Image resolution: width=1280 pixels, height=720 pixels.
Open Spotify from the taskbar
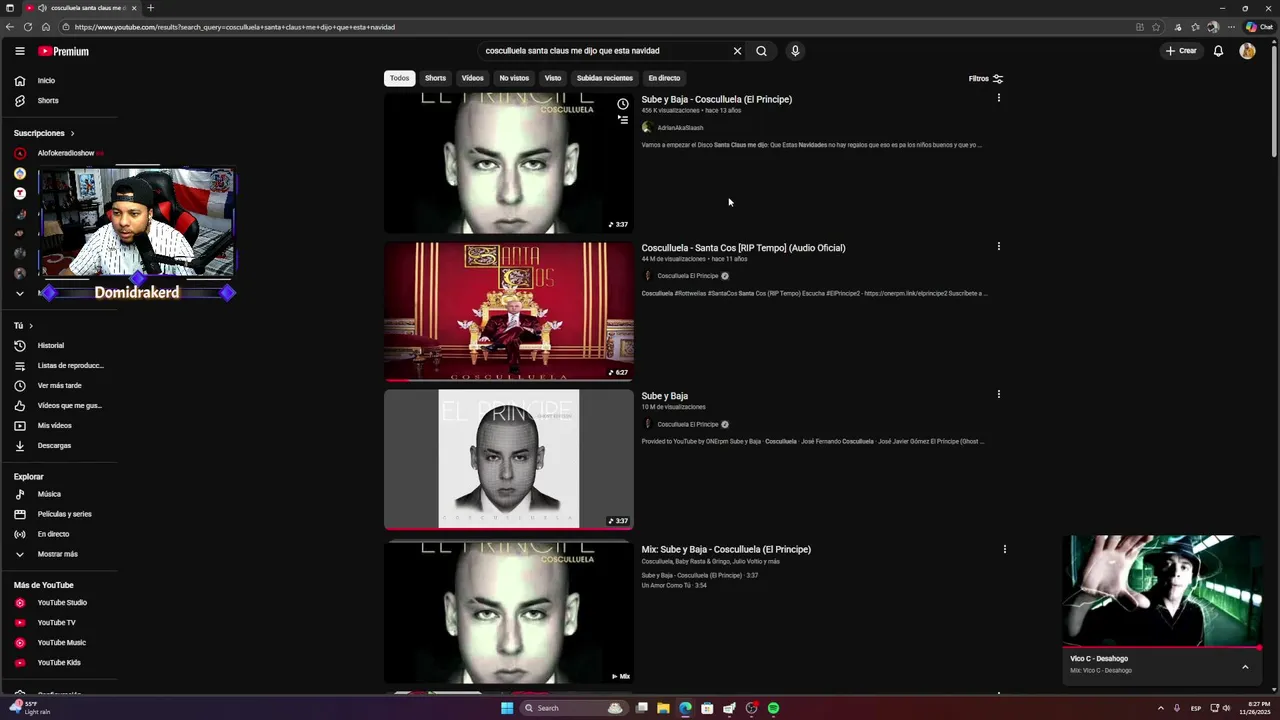tap(773, 708)
